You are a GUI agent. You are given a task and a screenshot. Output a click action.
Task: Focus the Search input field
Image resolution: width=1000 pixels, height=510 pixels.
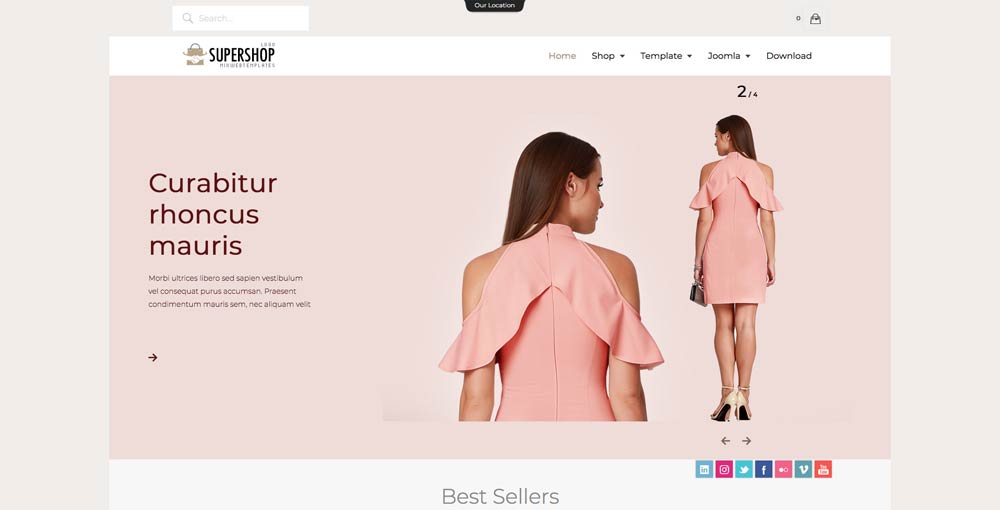pos(240,18)
